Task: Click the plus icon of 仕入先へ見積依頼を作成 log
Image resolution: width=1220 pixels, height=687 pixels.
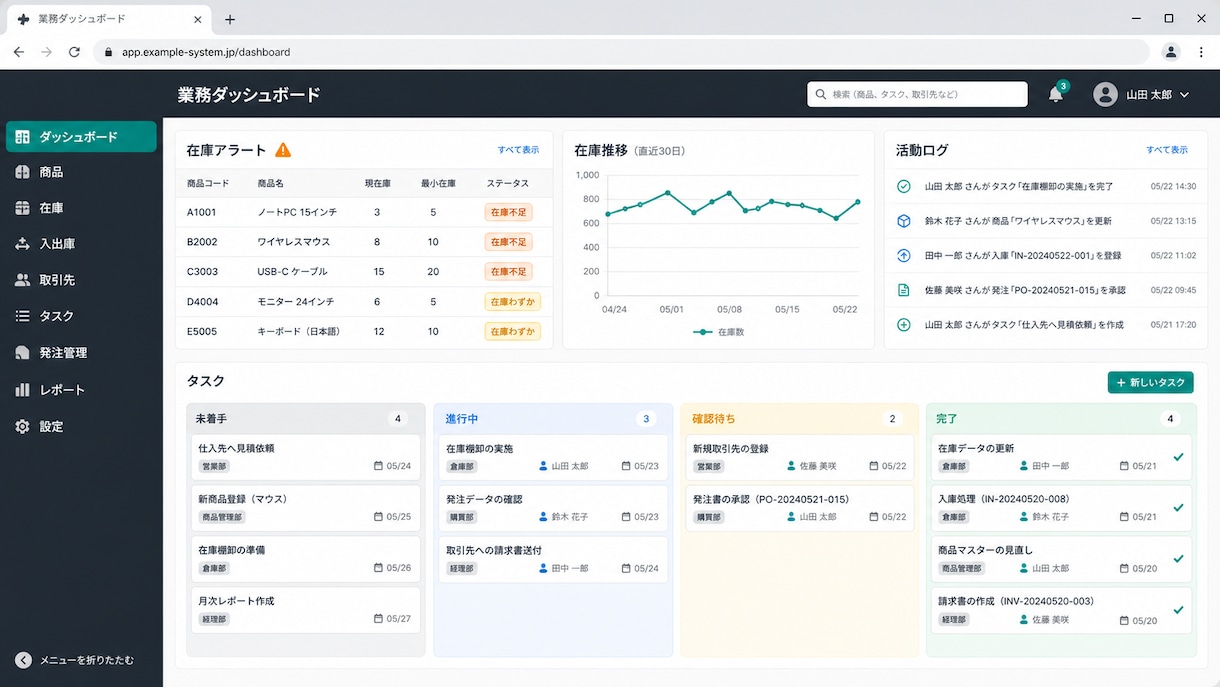Action: [x=904, y=325]
